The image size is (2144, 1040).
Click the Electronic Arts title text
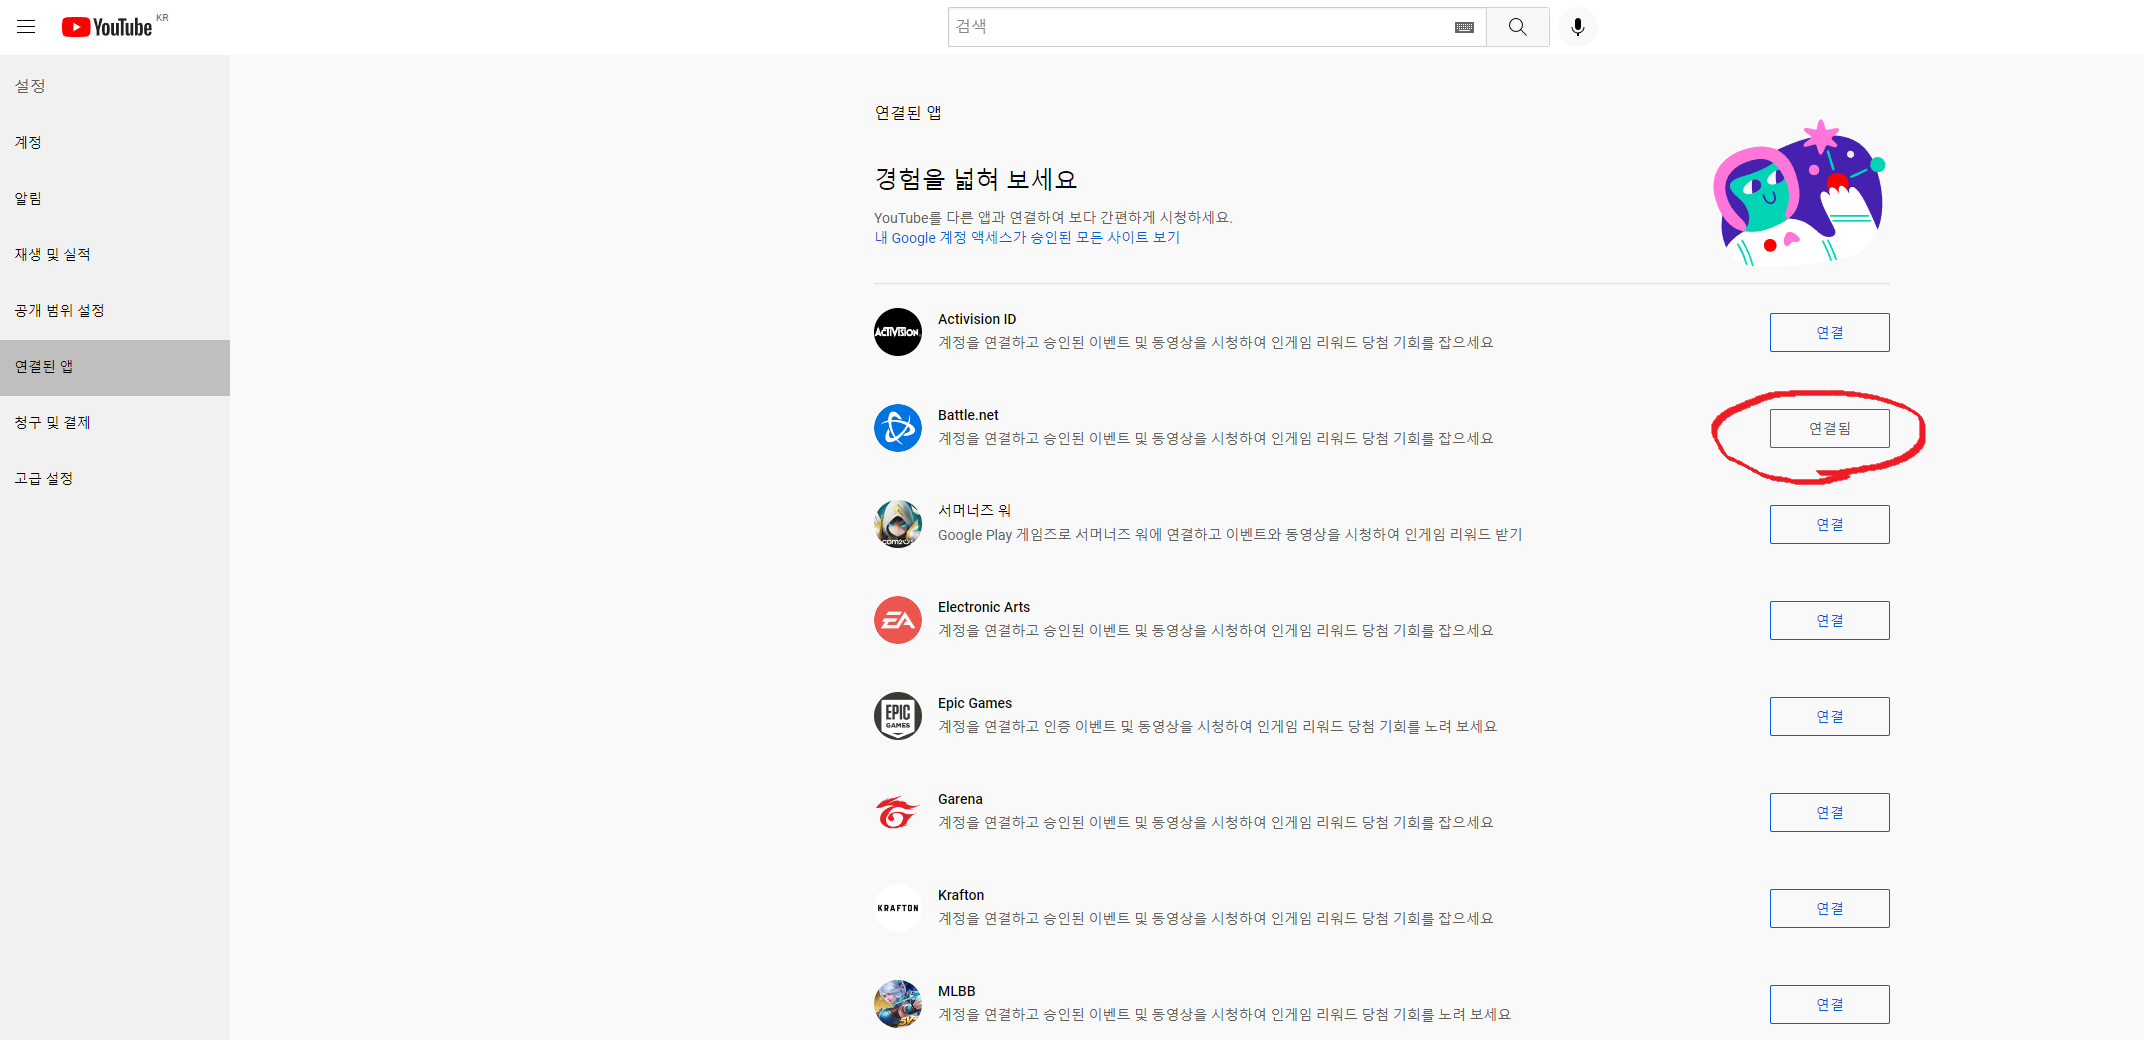tap(984, 607)
